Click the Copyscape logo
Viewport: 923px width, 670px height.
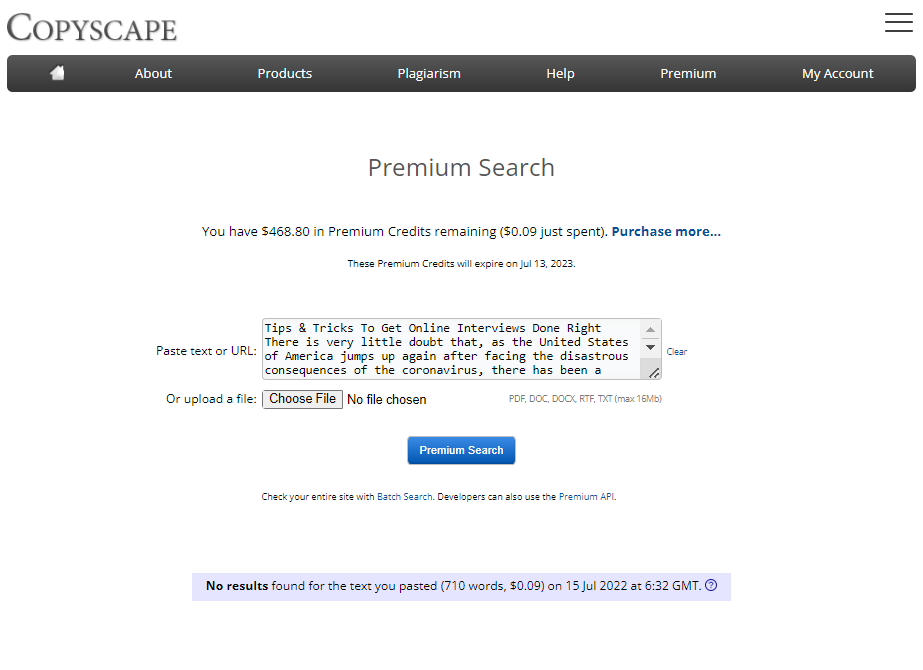click(x=92, y=28)
